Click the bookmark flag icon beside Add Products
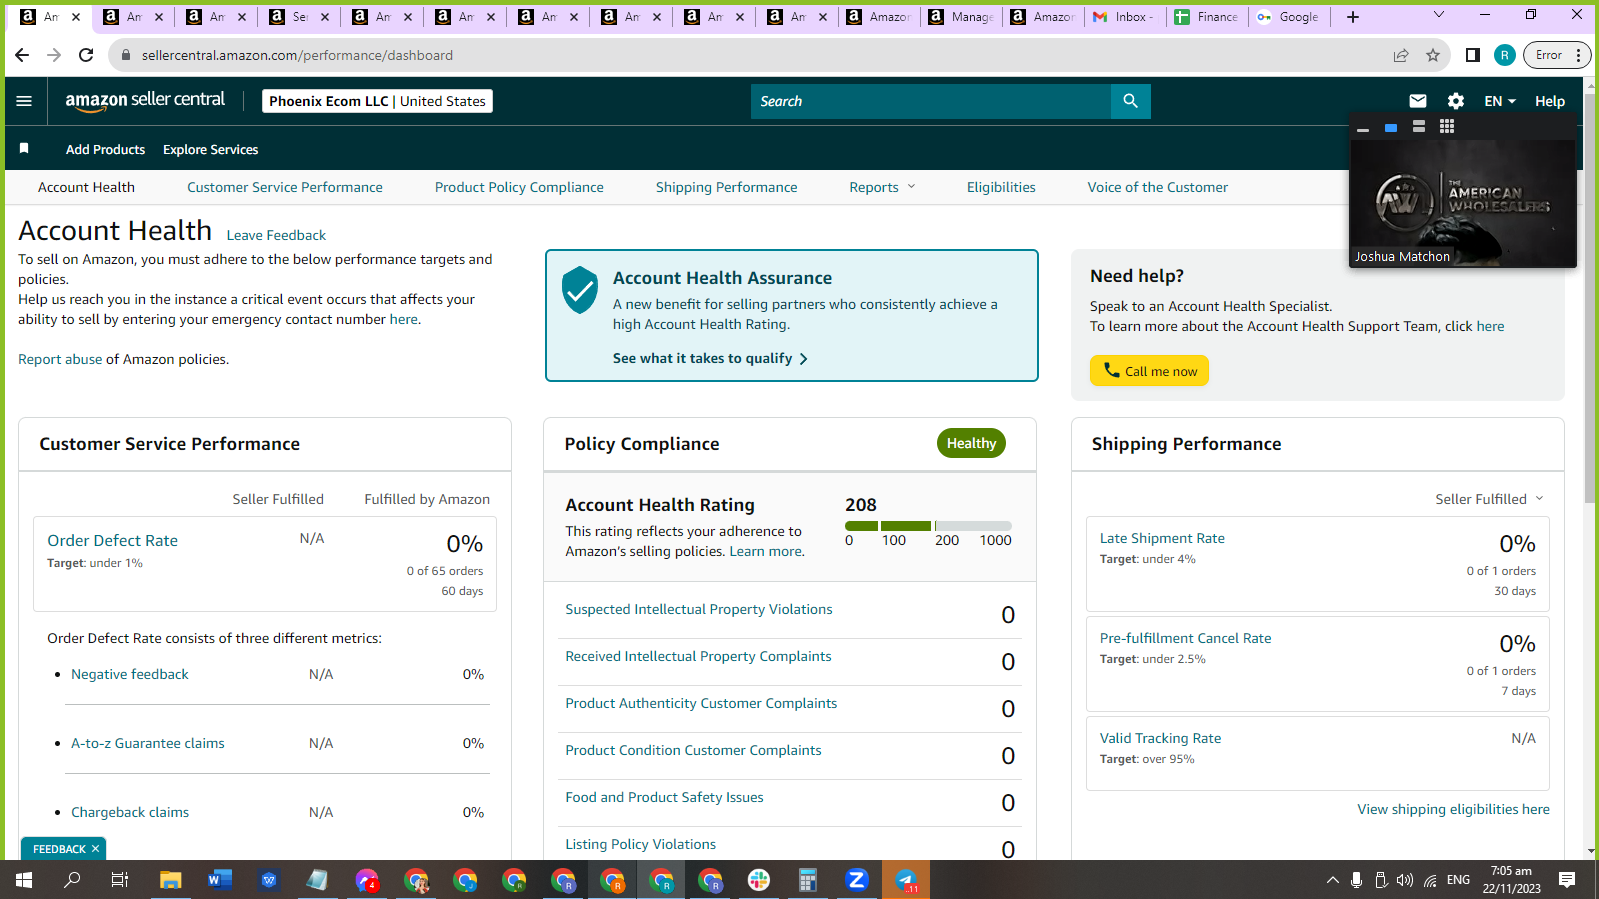The height and width of the screenshot is (899, 1599). [x=24, y=149]
